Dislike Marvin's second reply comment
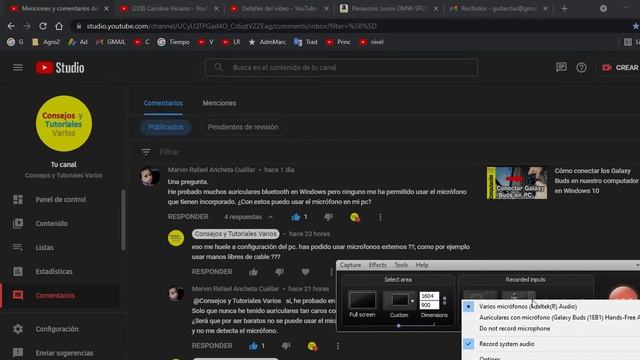This screenshot has height=360, width=640. point(286,346)
